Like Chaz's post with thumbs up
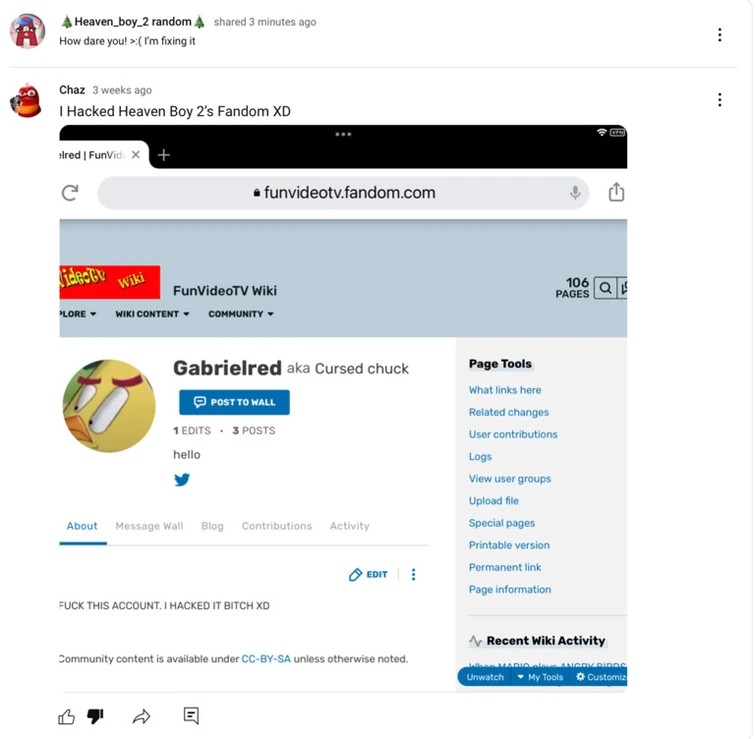This screenshot has height=739, width=755. [66, 717]
